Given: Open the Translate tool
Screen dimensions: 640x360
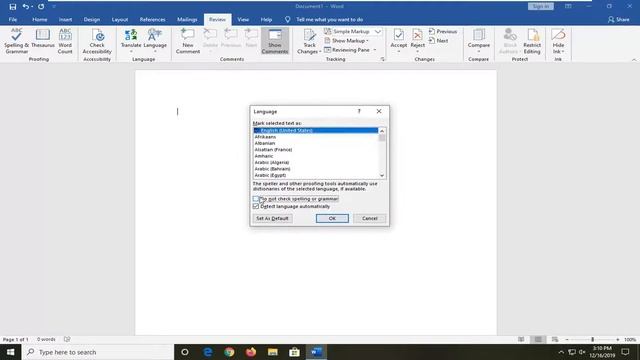Looking at the screenshot, I should click(x=131, y=41).
